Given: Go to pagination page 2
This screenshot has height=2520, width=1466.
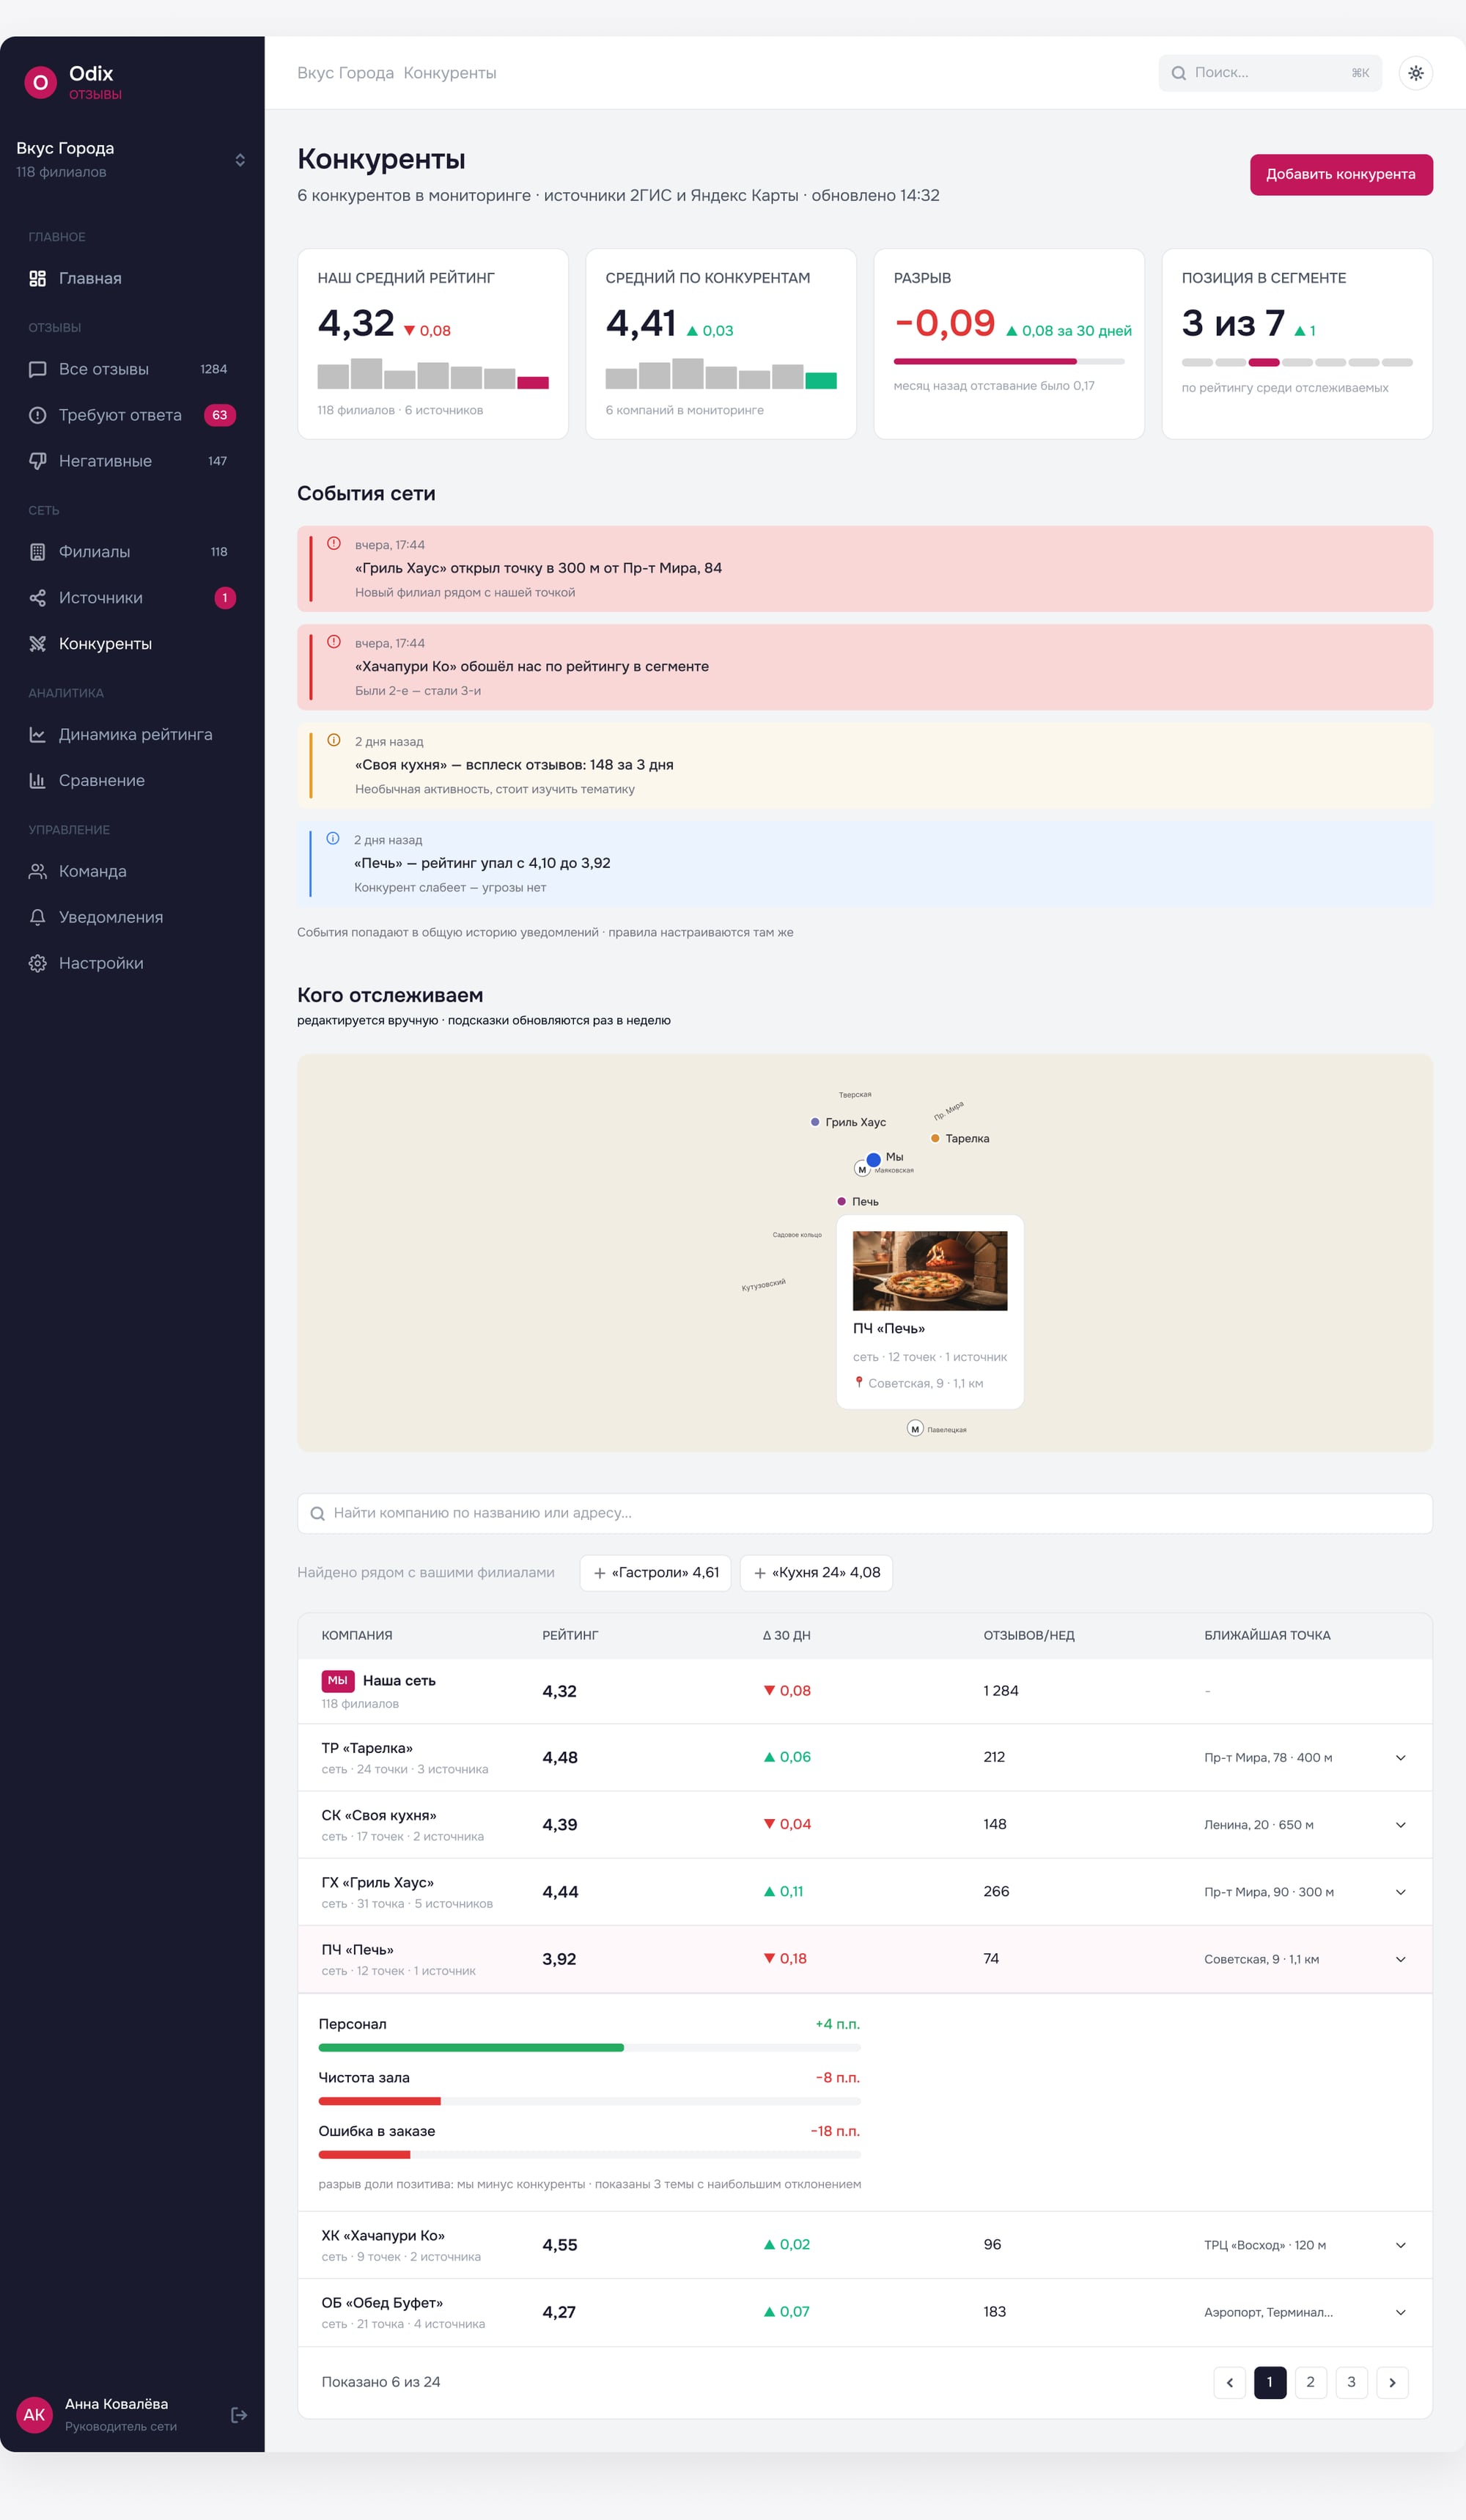Looking at the screenshot, I should tap(1310, 2382).
